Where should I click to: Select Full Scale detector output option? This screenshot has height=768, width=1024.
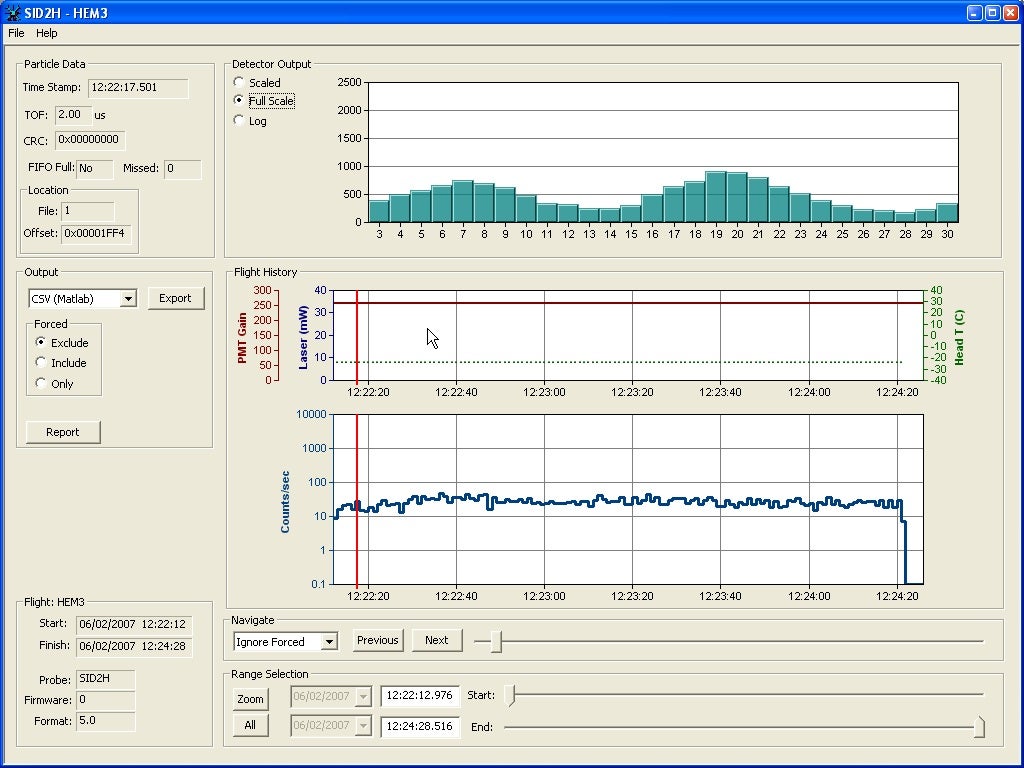click(239, 101)
